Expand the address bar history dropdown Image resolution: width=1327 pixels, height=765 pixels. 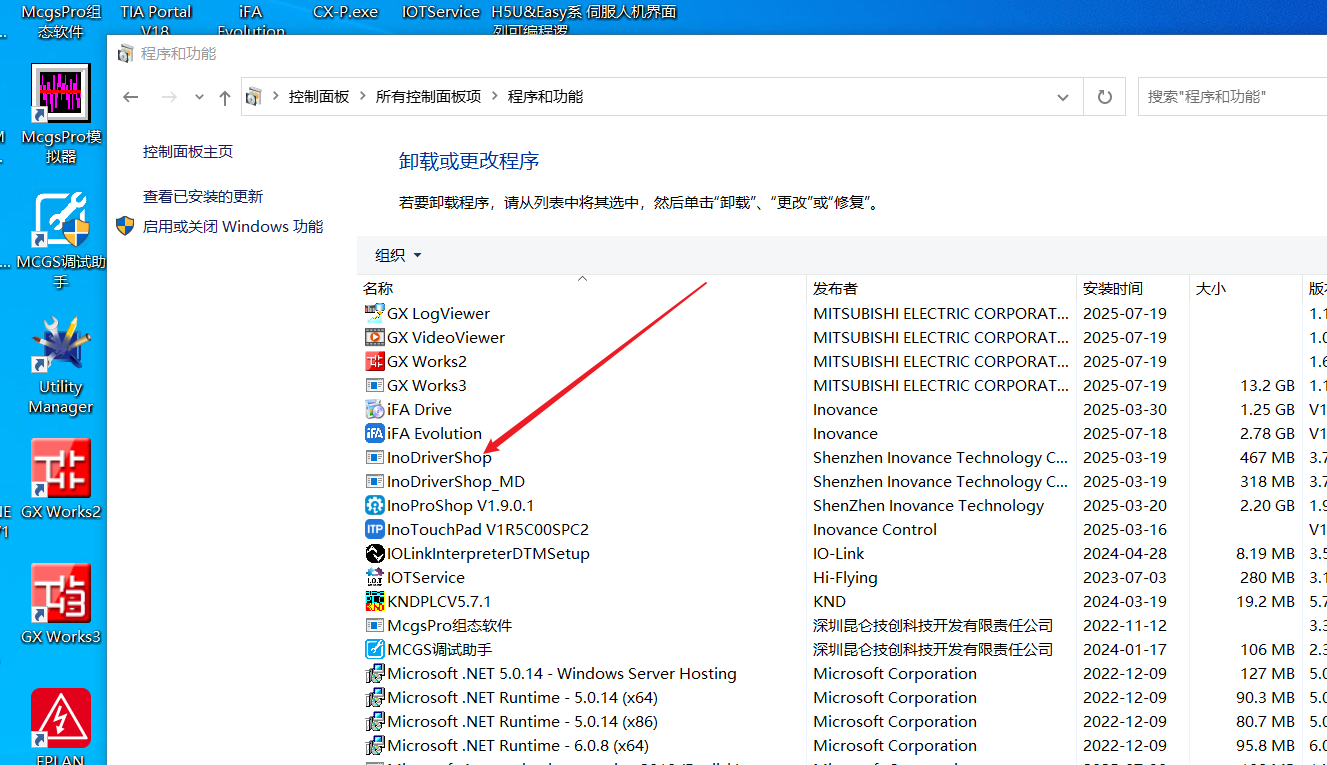pyautogui.click(x=1062, y=97)
